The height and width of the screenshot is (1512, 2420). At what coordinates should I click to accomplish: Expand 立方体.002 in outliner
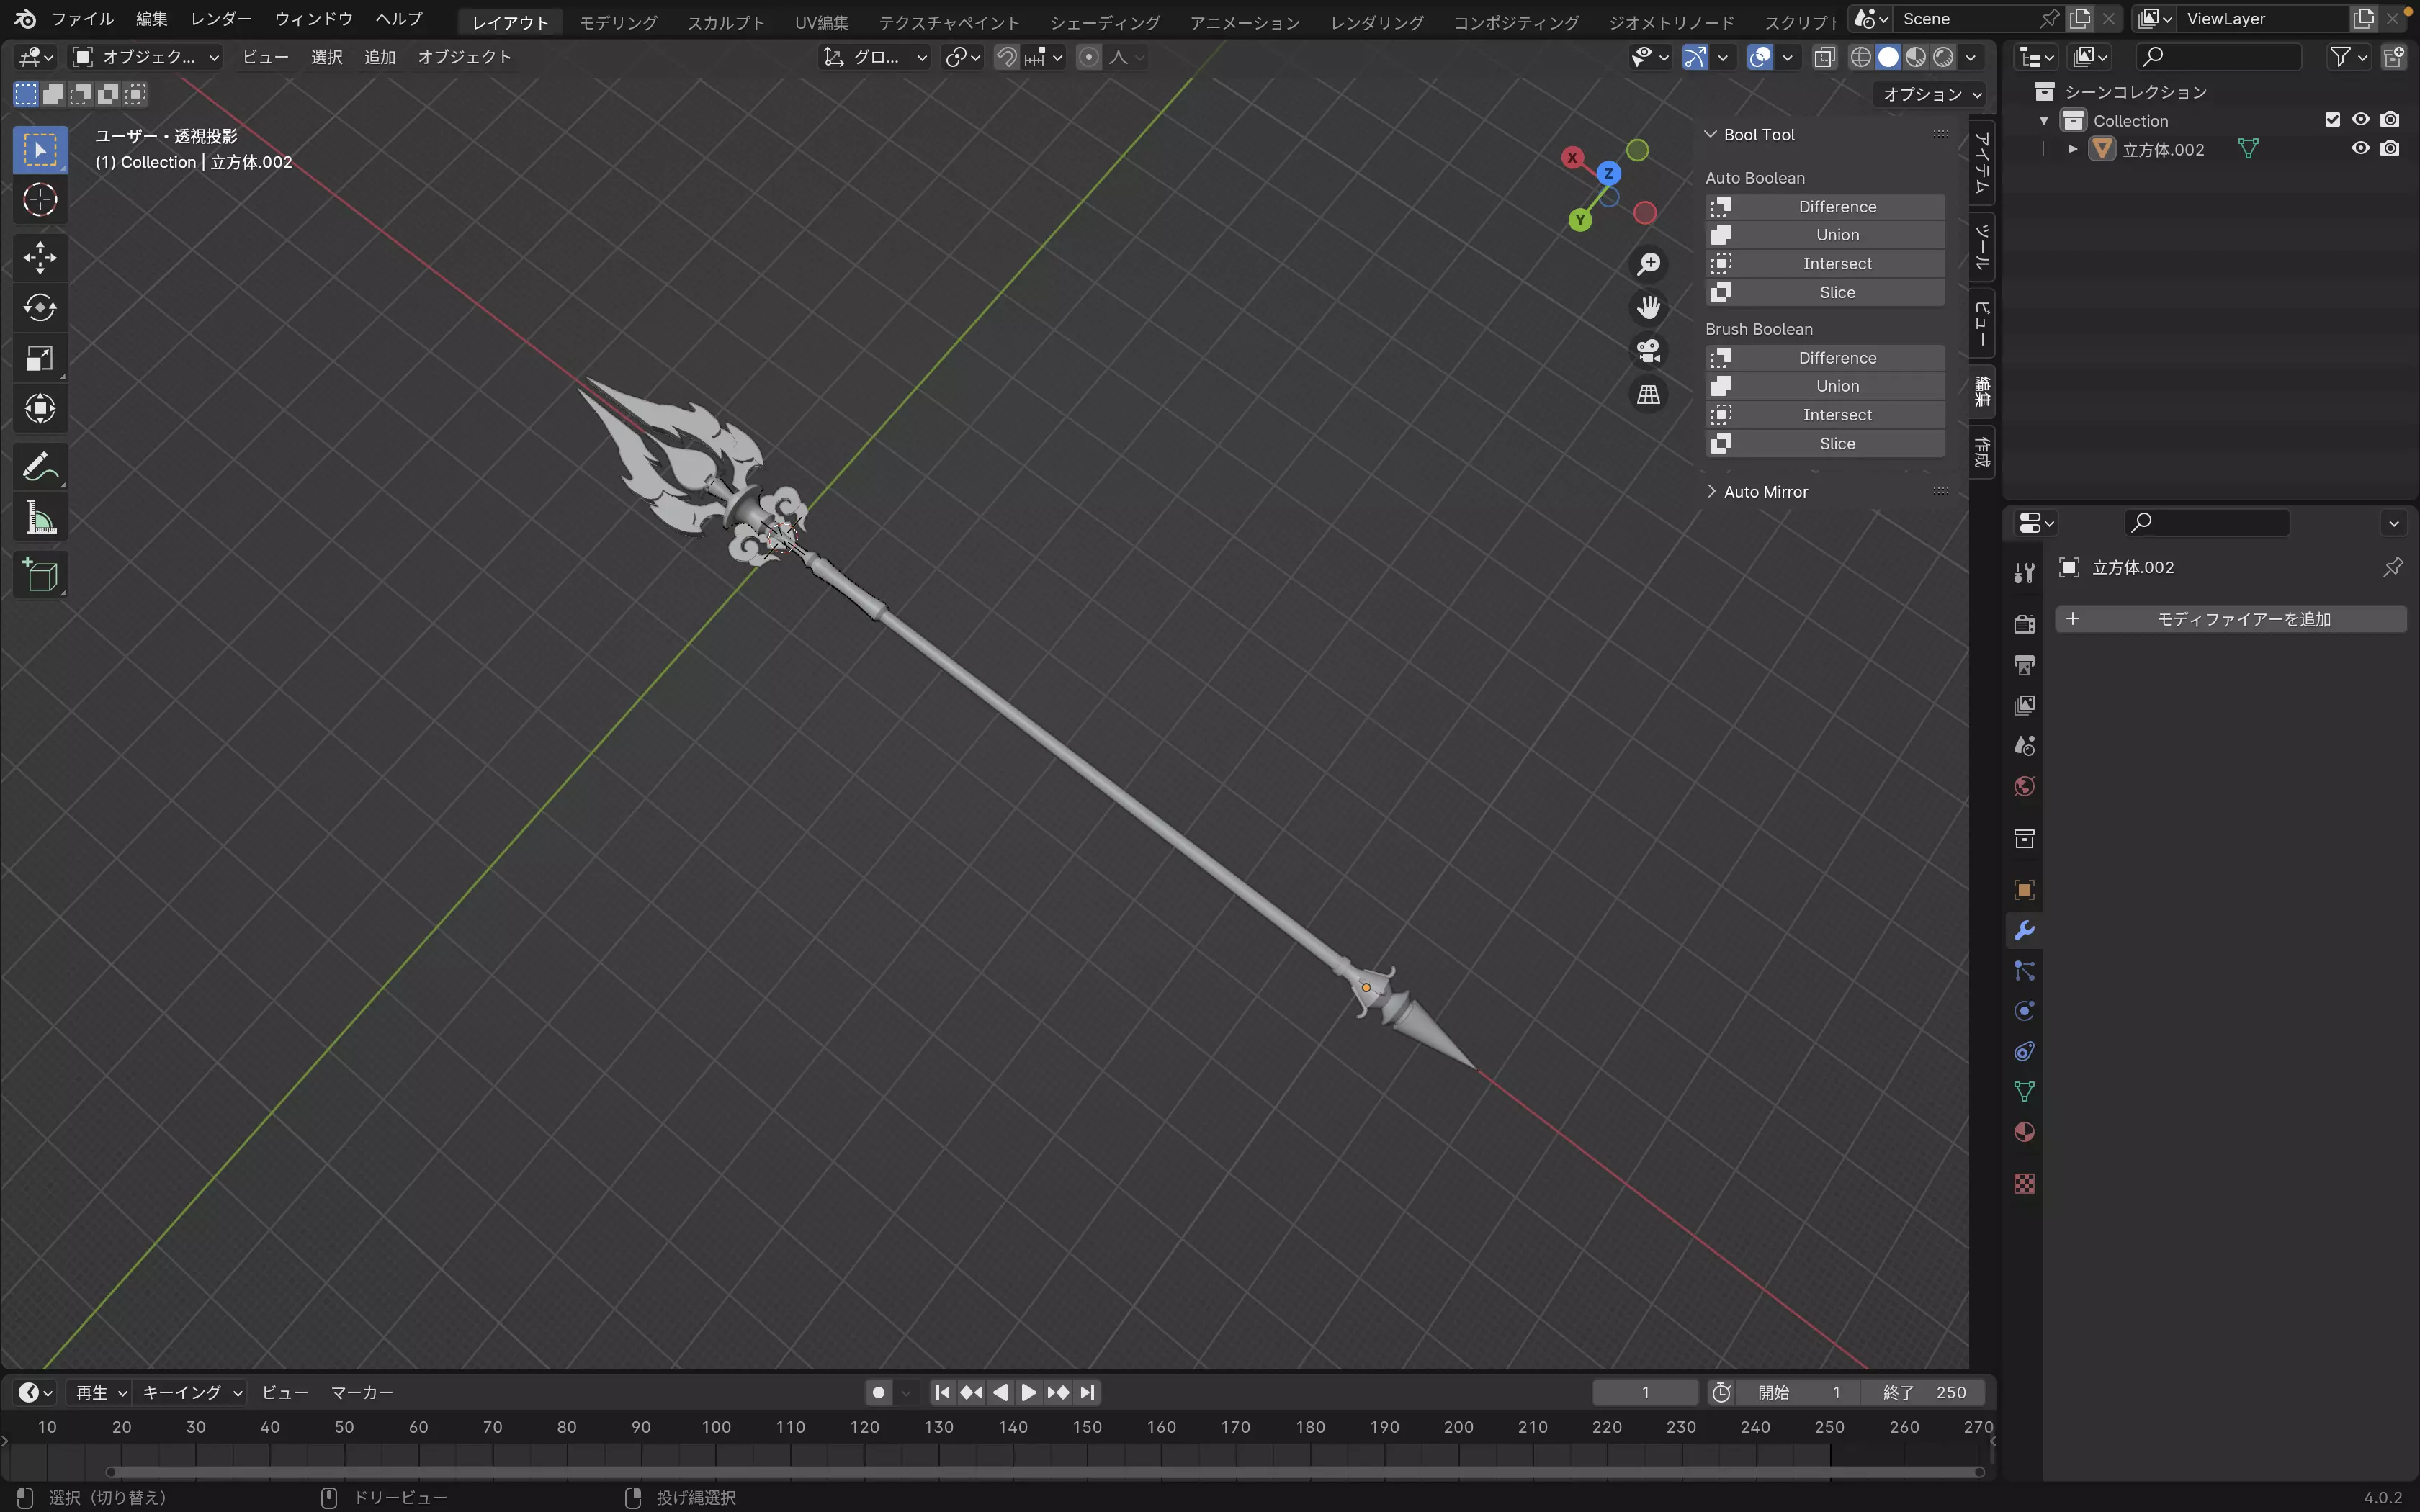coord(2073,149)
